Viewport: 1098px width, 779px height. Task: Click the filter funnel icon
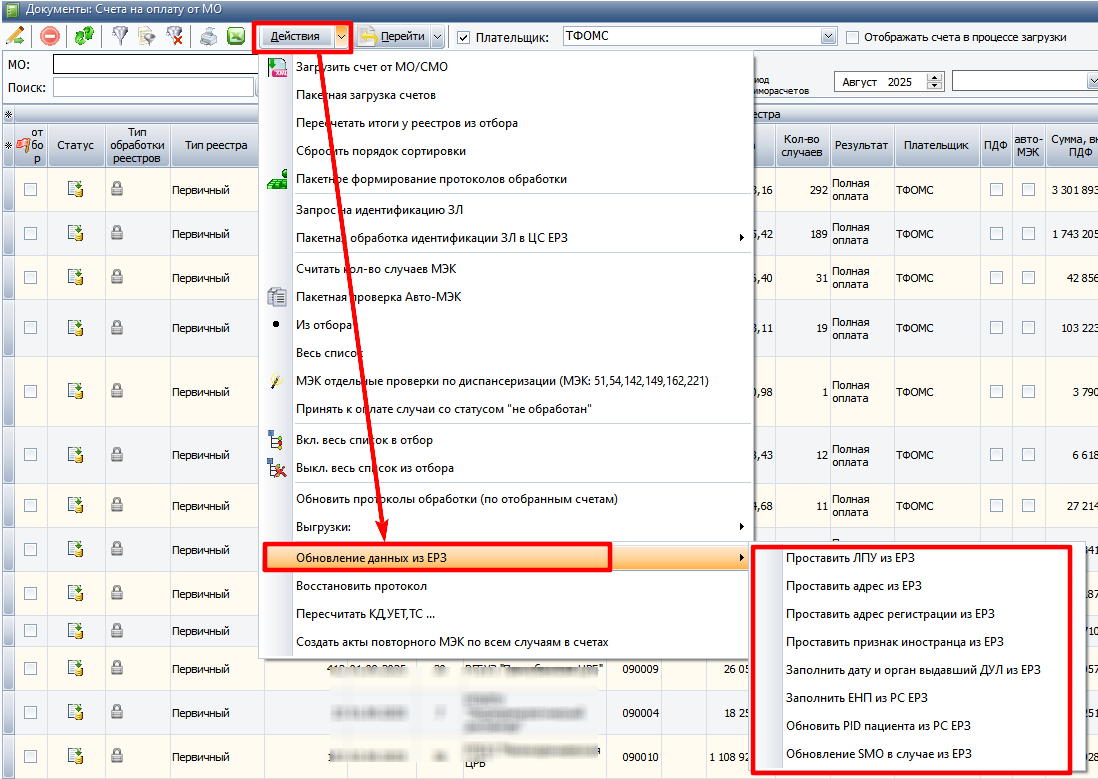click(x=120, y=36)
